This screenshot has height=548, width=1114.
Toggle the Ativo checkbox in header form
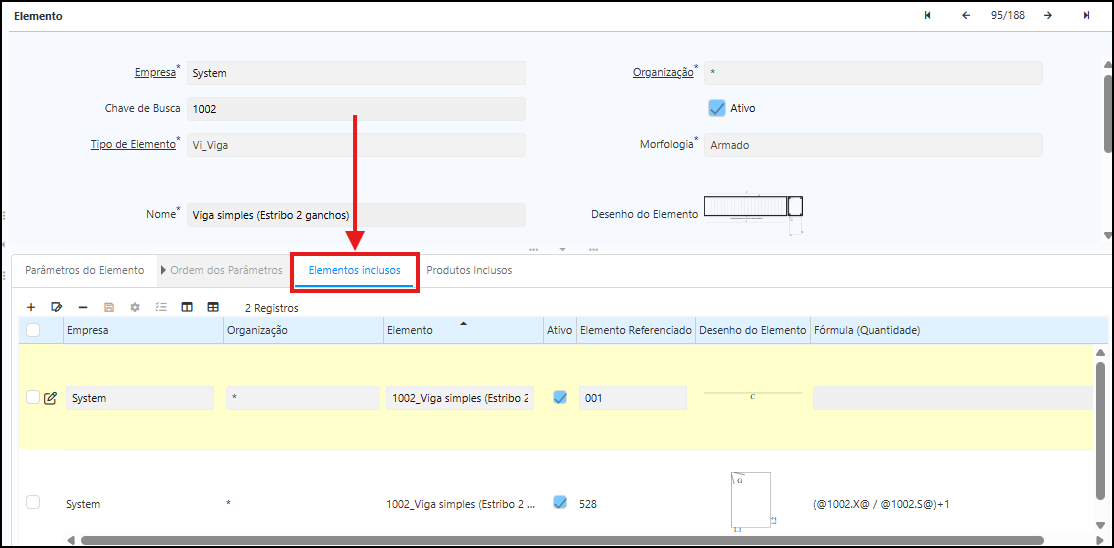716,108
